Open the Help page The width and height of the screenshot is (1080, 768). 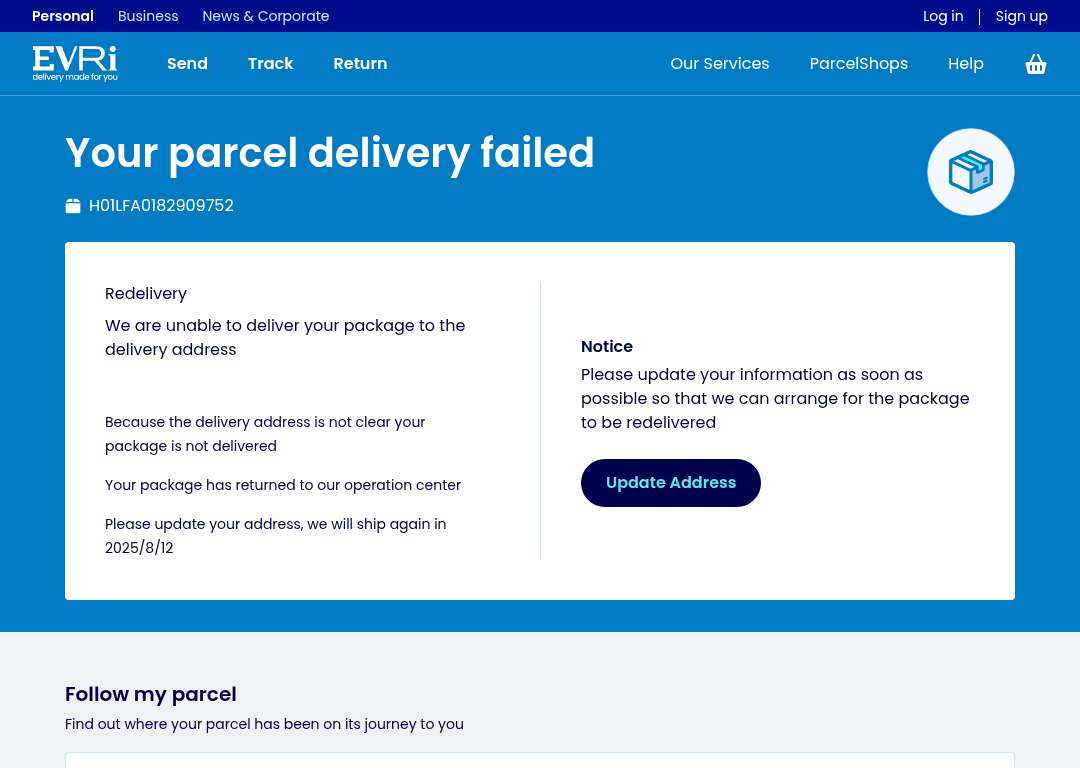click(966, 63)
